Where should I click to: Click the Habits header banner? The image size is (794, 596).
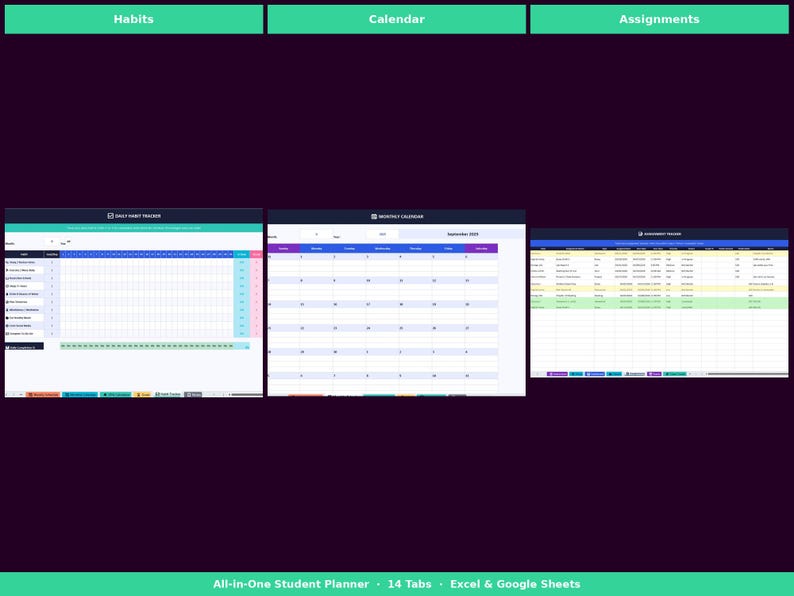point(134,19)
